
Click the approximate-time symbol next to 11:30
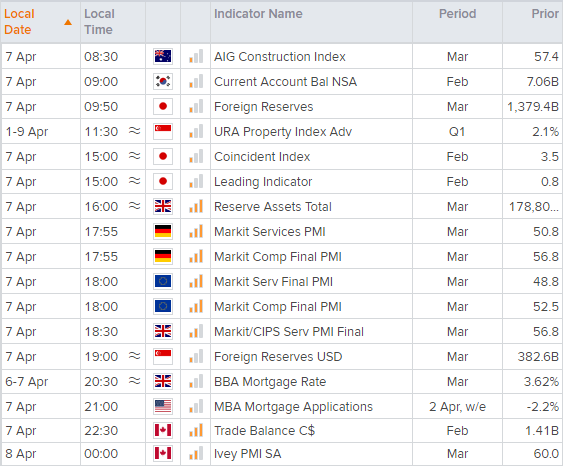click(x=135, y=131)
